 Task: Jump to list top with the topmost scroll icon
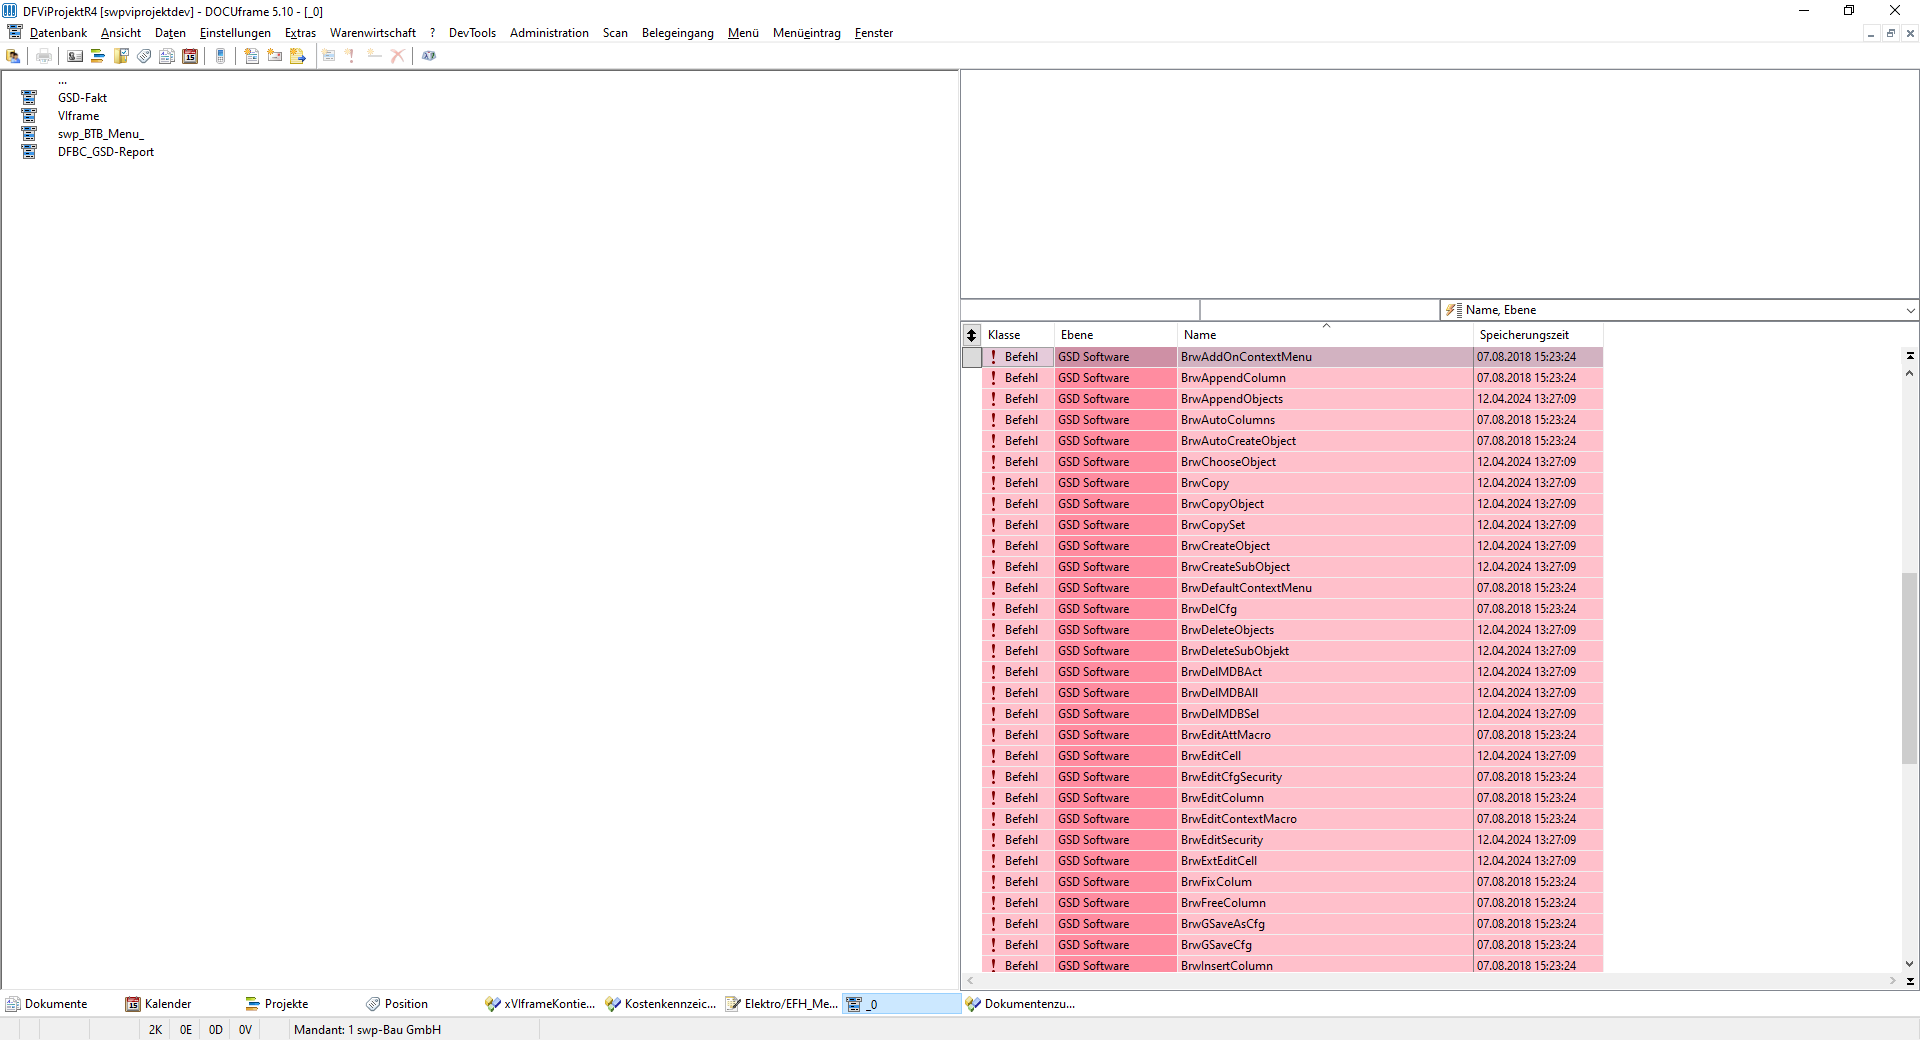point(1910,355)
